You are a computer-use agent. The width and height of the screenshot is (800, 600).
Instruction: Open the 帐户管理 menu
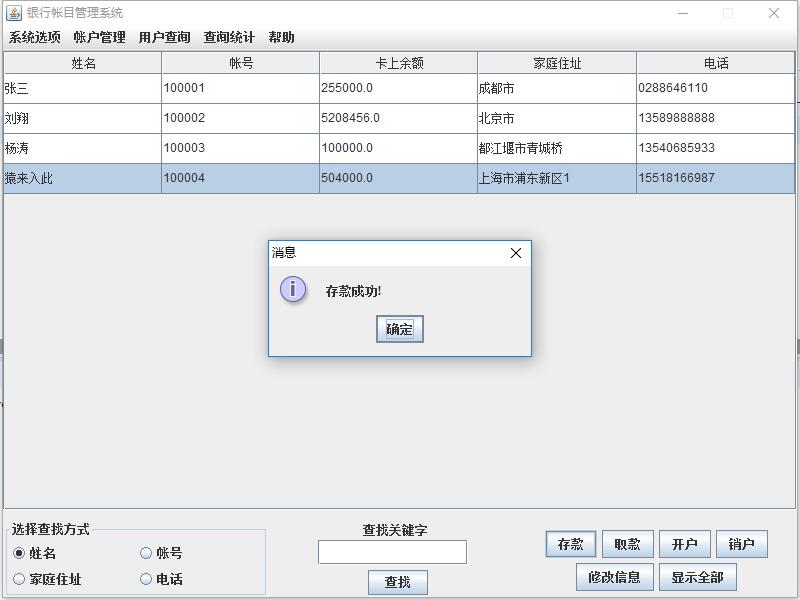[97, 36]
